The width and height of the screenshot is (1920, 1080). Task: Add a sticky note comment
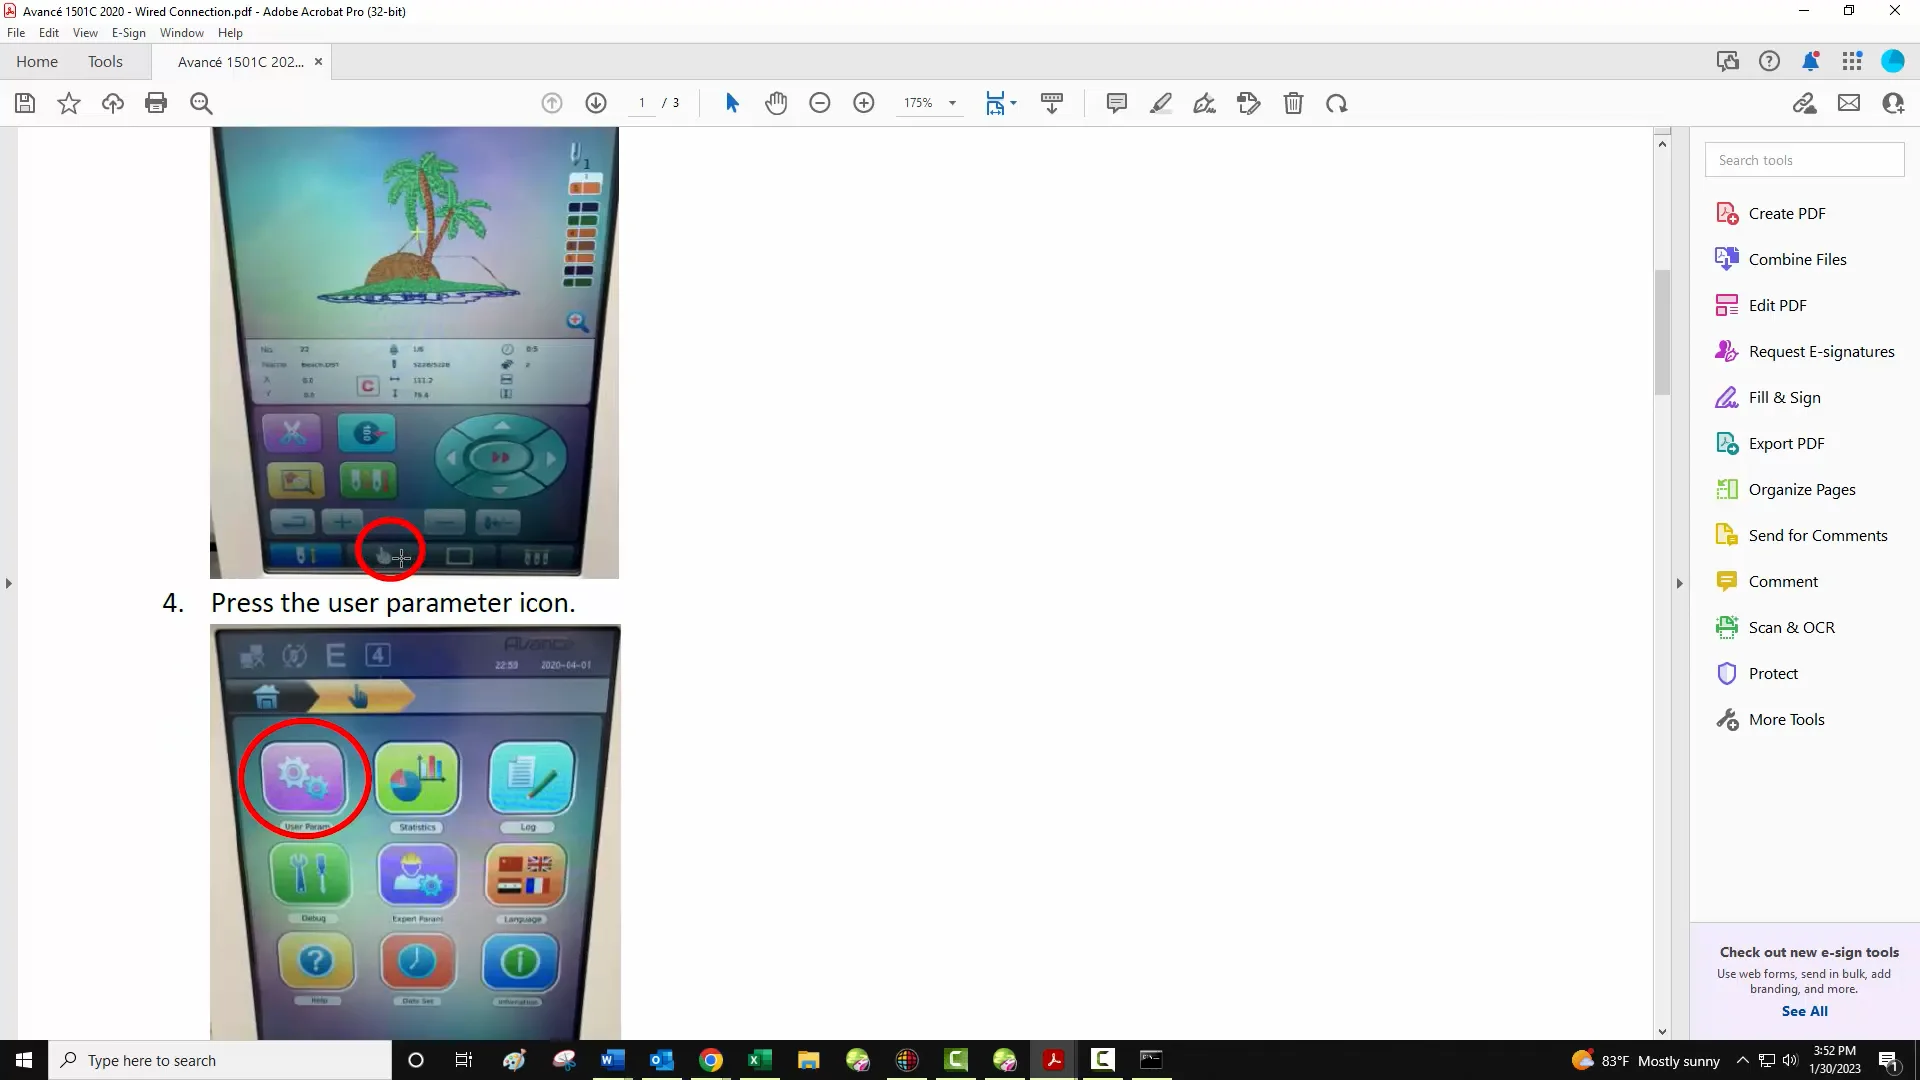tap(1117, 103)
